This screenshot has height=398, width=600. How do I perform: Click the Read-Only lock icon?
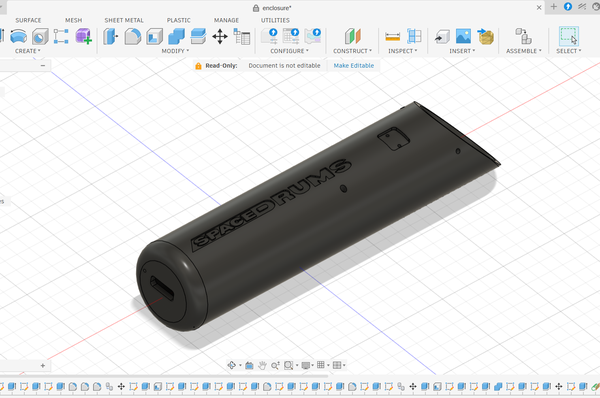point(198,66)
